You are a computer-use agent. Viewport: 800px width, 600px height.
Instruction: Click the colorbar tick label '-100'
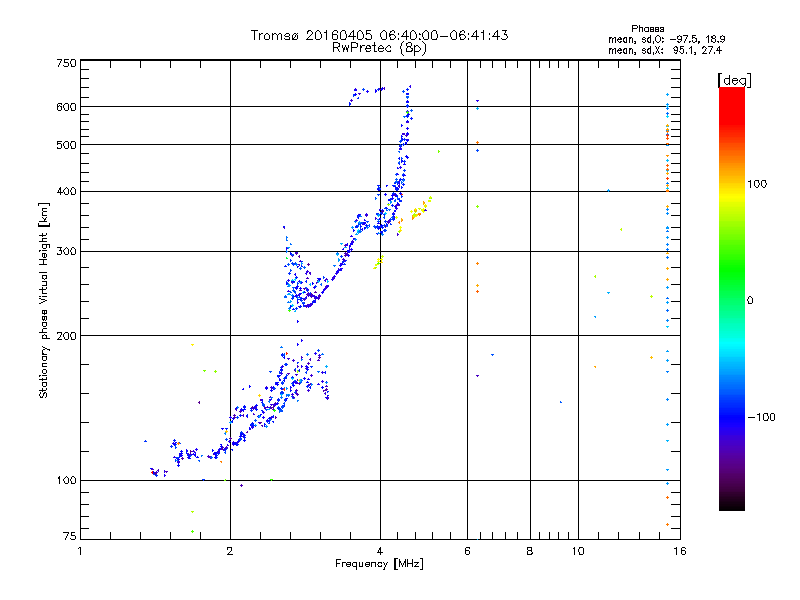point(761,417)
